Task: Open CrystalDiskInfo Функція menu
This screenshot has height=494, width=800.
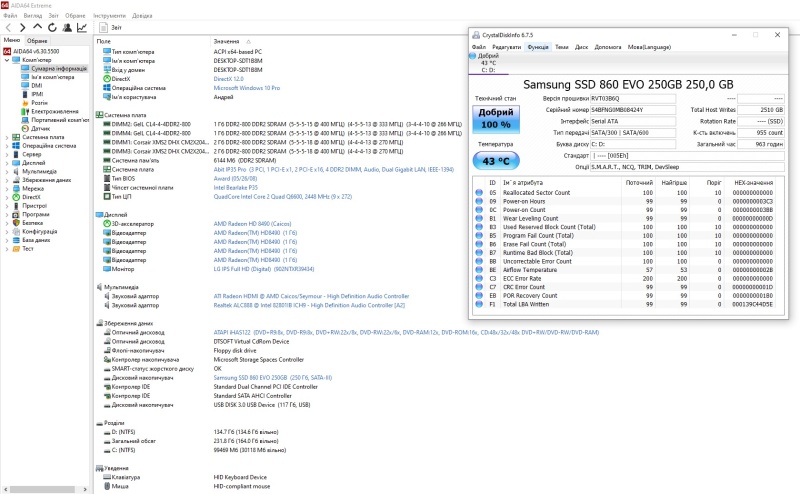Action: coord(538,47)
